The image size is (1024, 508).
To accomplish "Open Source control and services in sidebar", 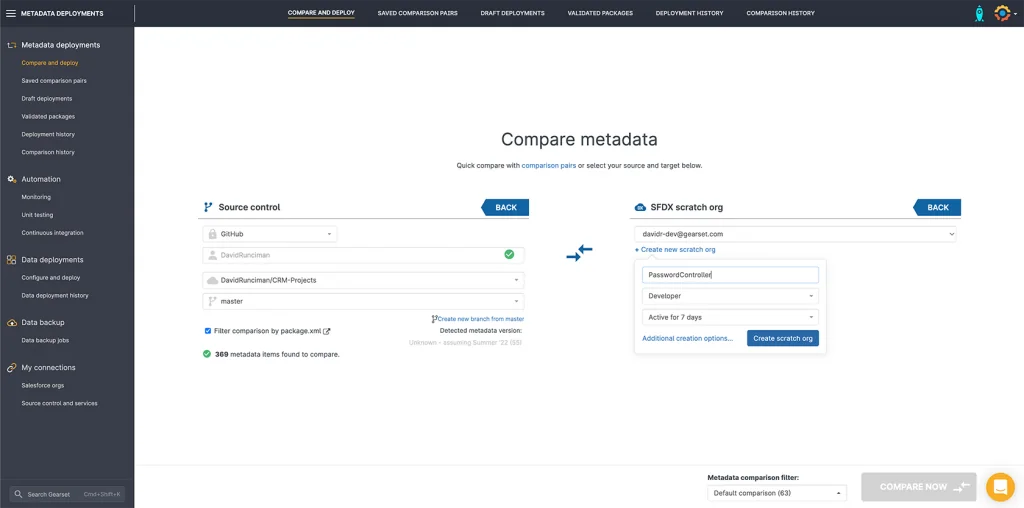I will tap(59, 404).
